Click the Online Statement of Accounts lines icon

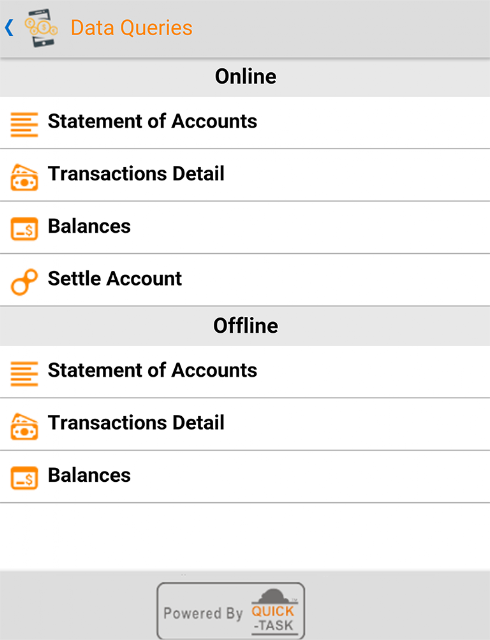(24, 124)
